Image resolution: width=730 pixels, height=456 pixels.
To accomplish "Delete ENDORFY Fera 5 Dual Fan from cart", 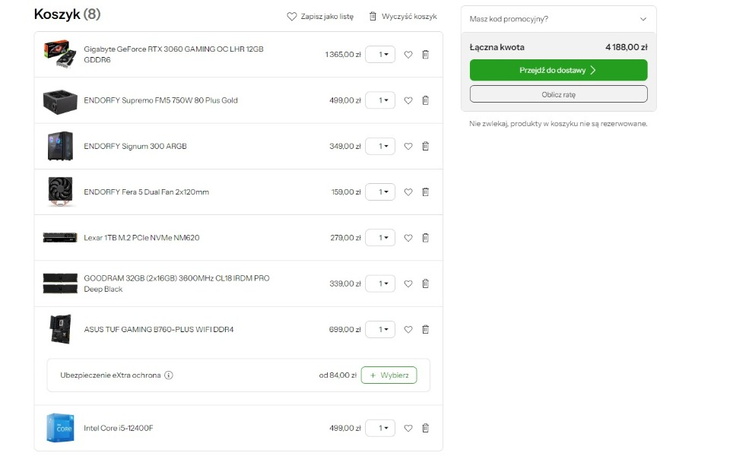I will [x=425, y=192].
